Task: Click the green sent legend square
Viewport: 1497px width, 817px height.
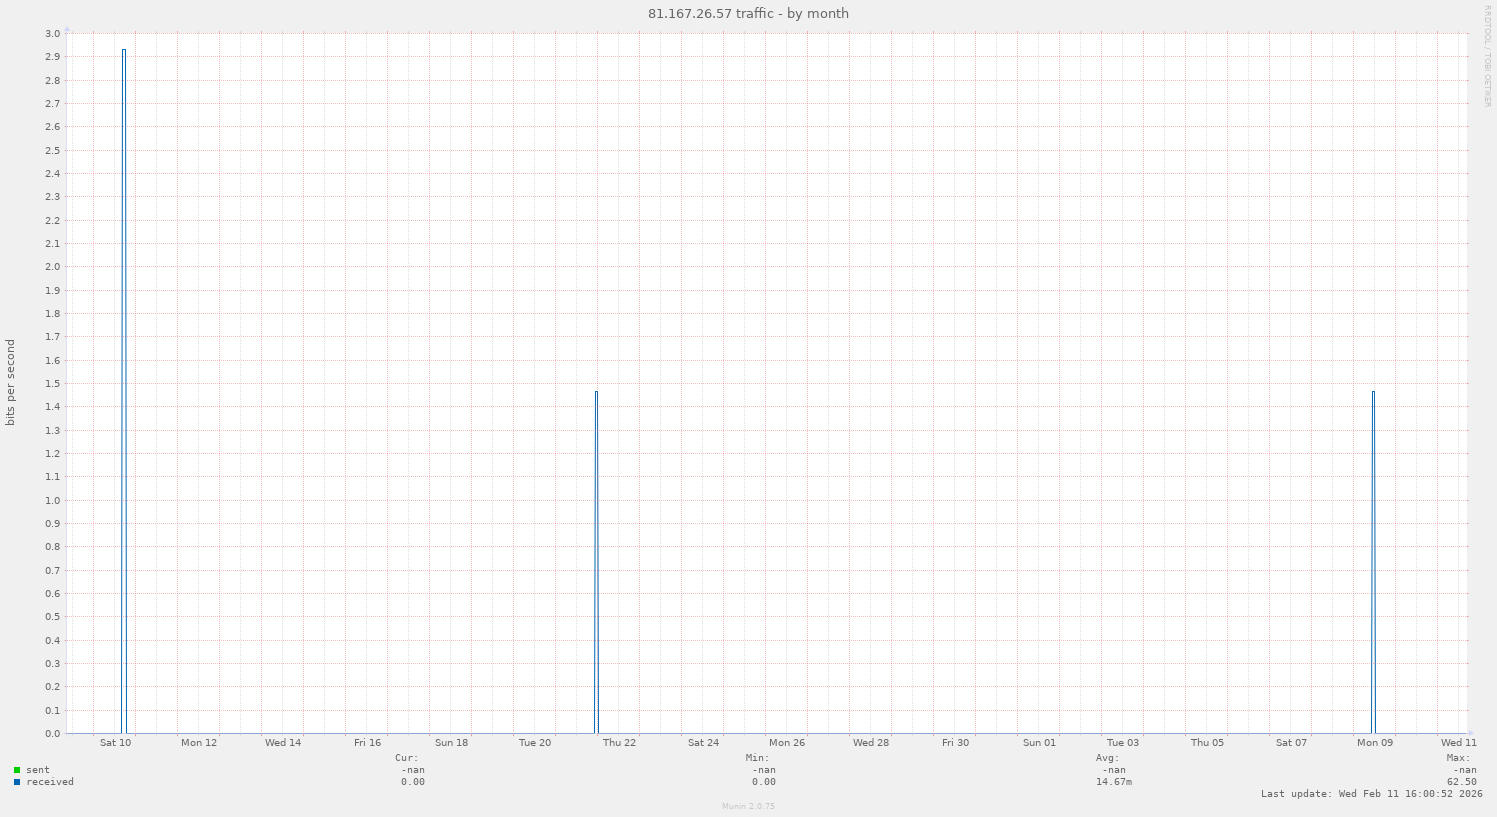Action: coord(18,770)
